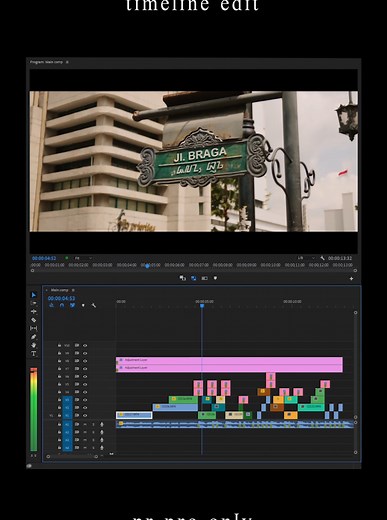The width and height of the screenshot is (387, 520).
Task: Toggle Snap magnet in timeline
Action: pyautogui.click(x=62, y=305)
